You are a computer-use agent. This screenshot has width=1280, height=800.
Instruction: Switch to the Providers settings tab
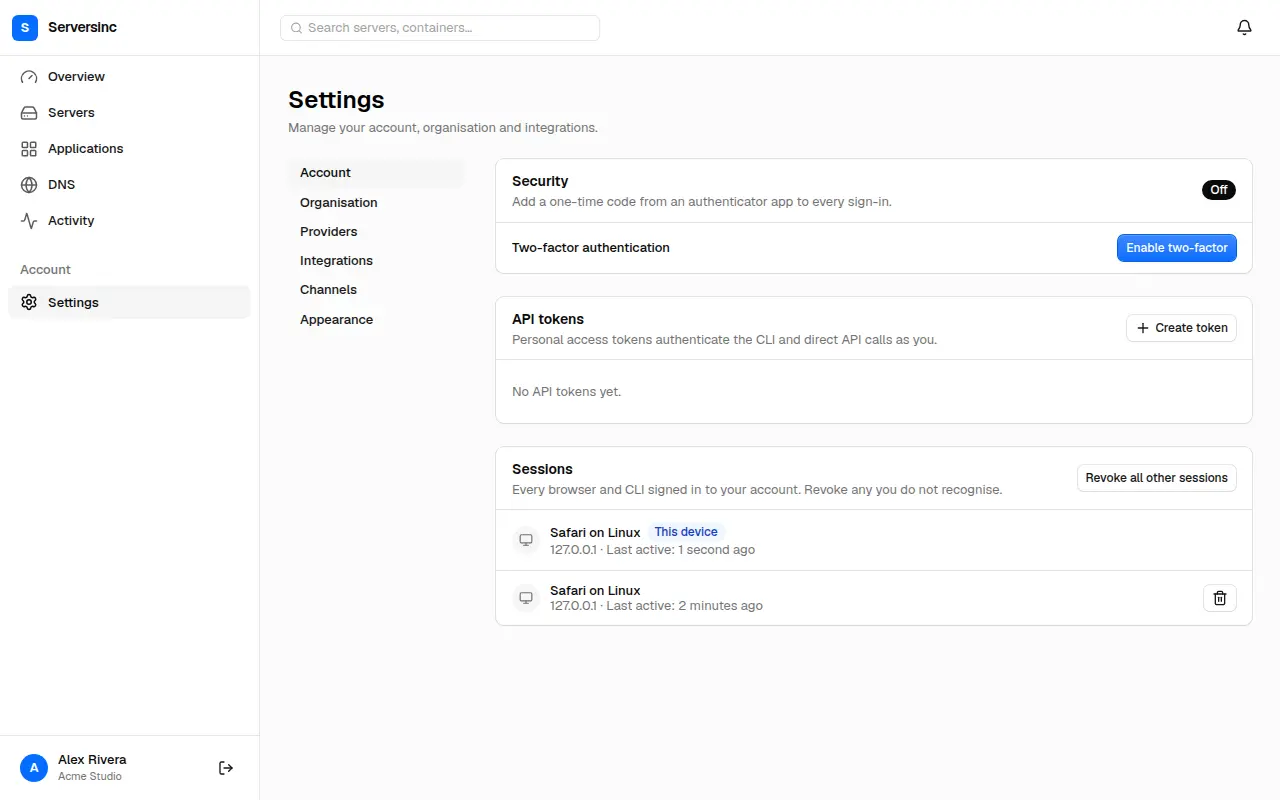[x=376, y=231]
